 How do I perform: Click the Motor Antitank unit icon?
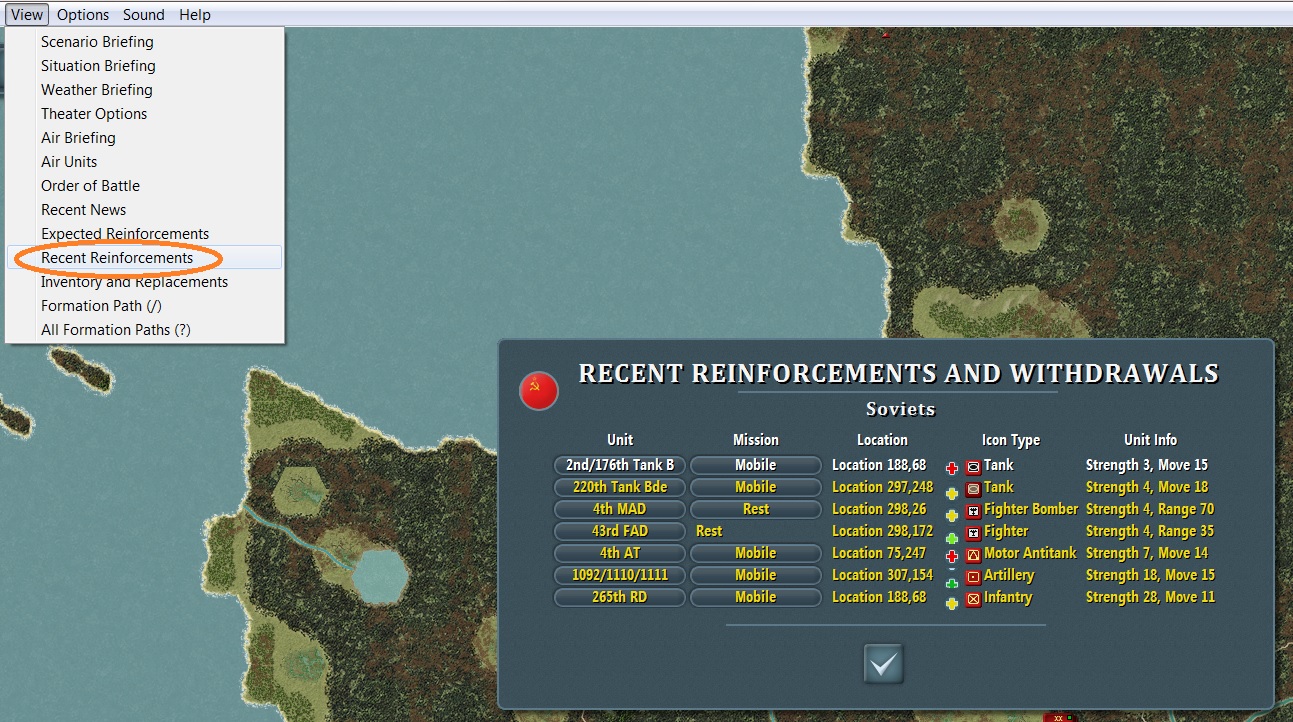click(x=973, y=554)
